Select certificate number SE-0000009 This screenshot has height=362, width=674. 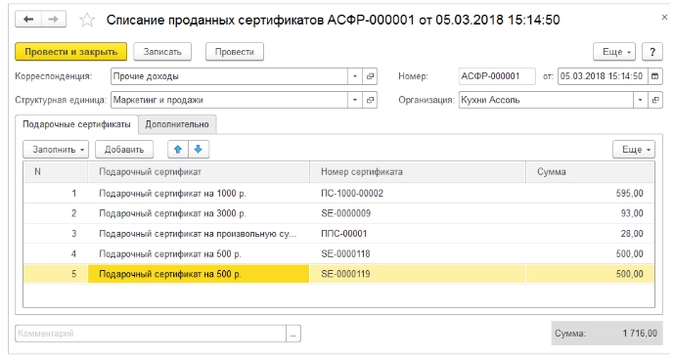[346, 213]
